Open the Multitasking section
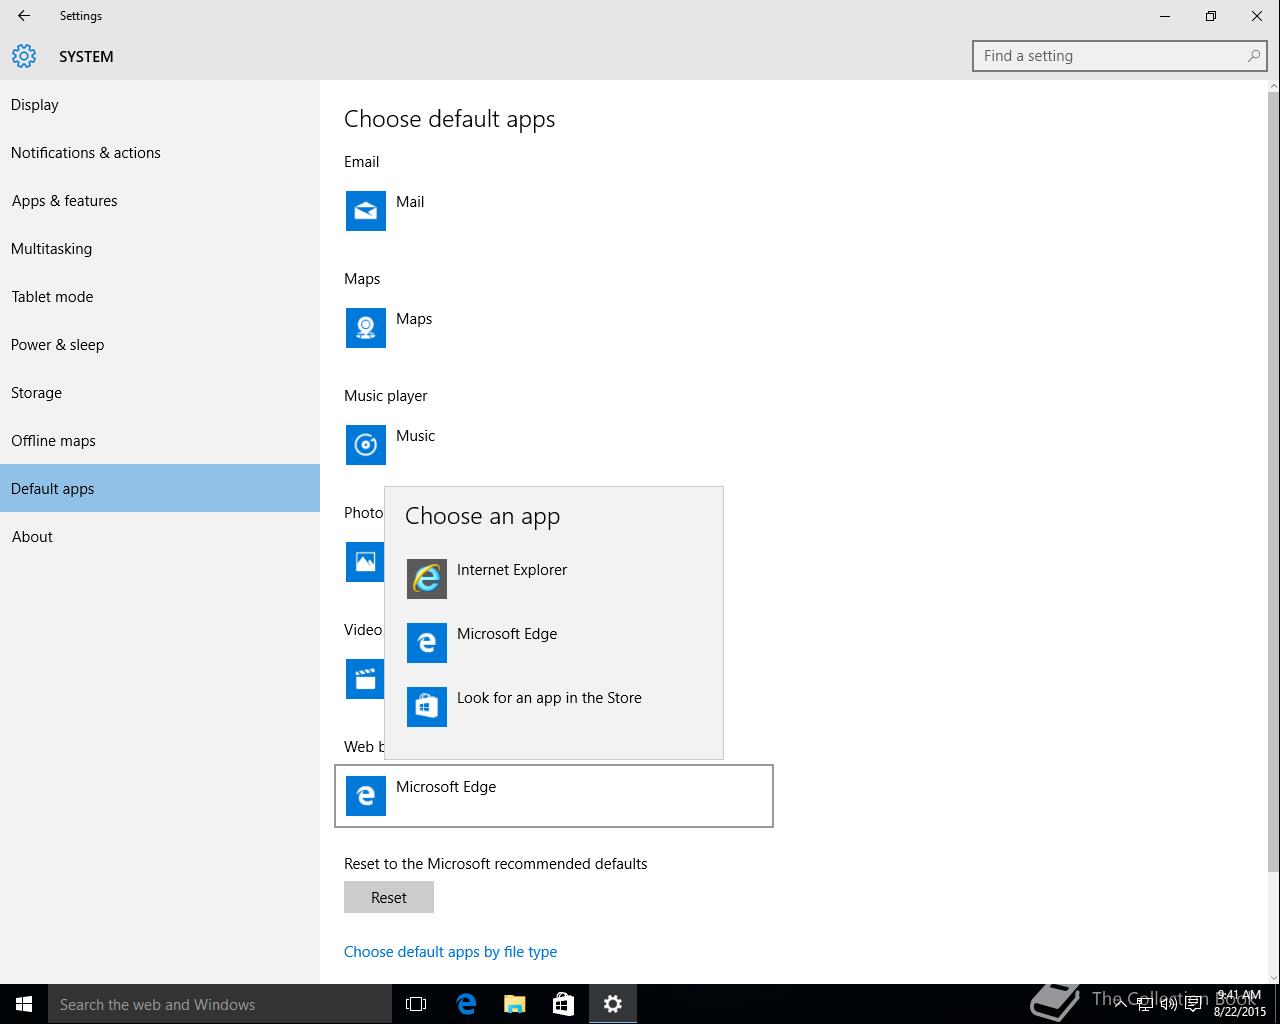Image resolution: width=1280 pixels, height=1024 pixels. pyautogui.click(x=160, y=248)
